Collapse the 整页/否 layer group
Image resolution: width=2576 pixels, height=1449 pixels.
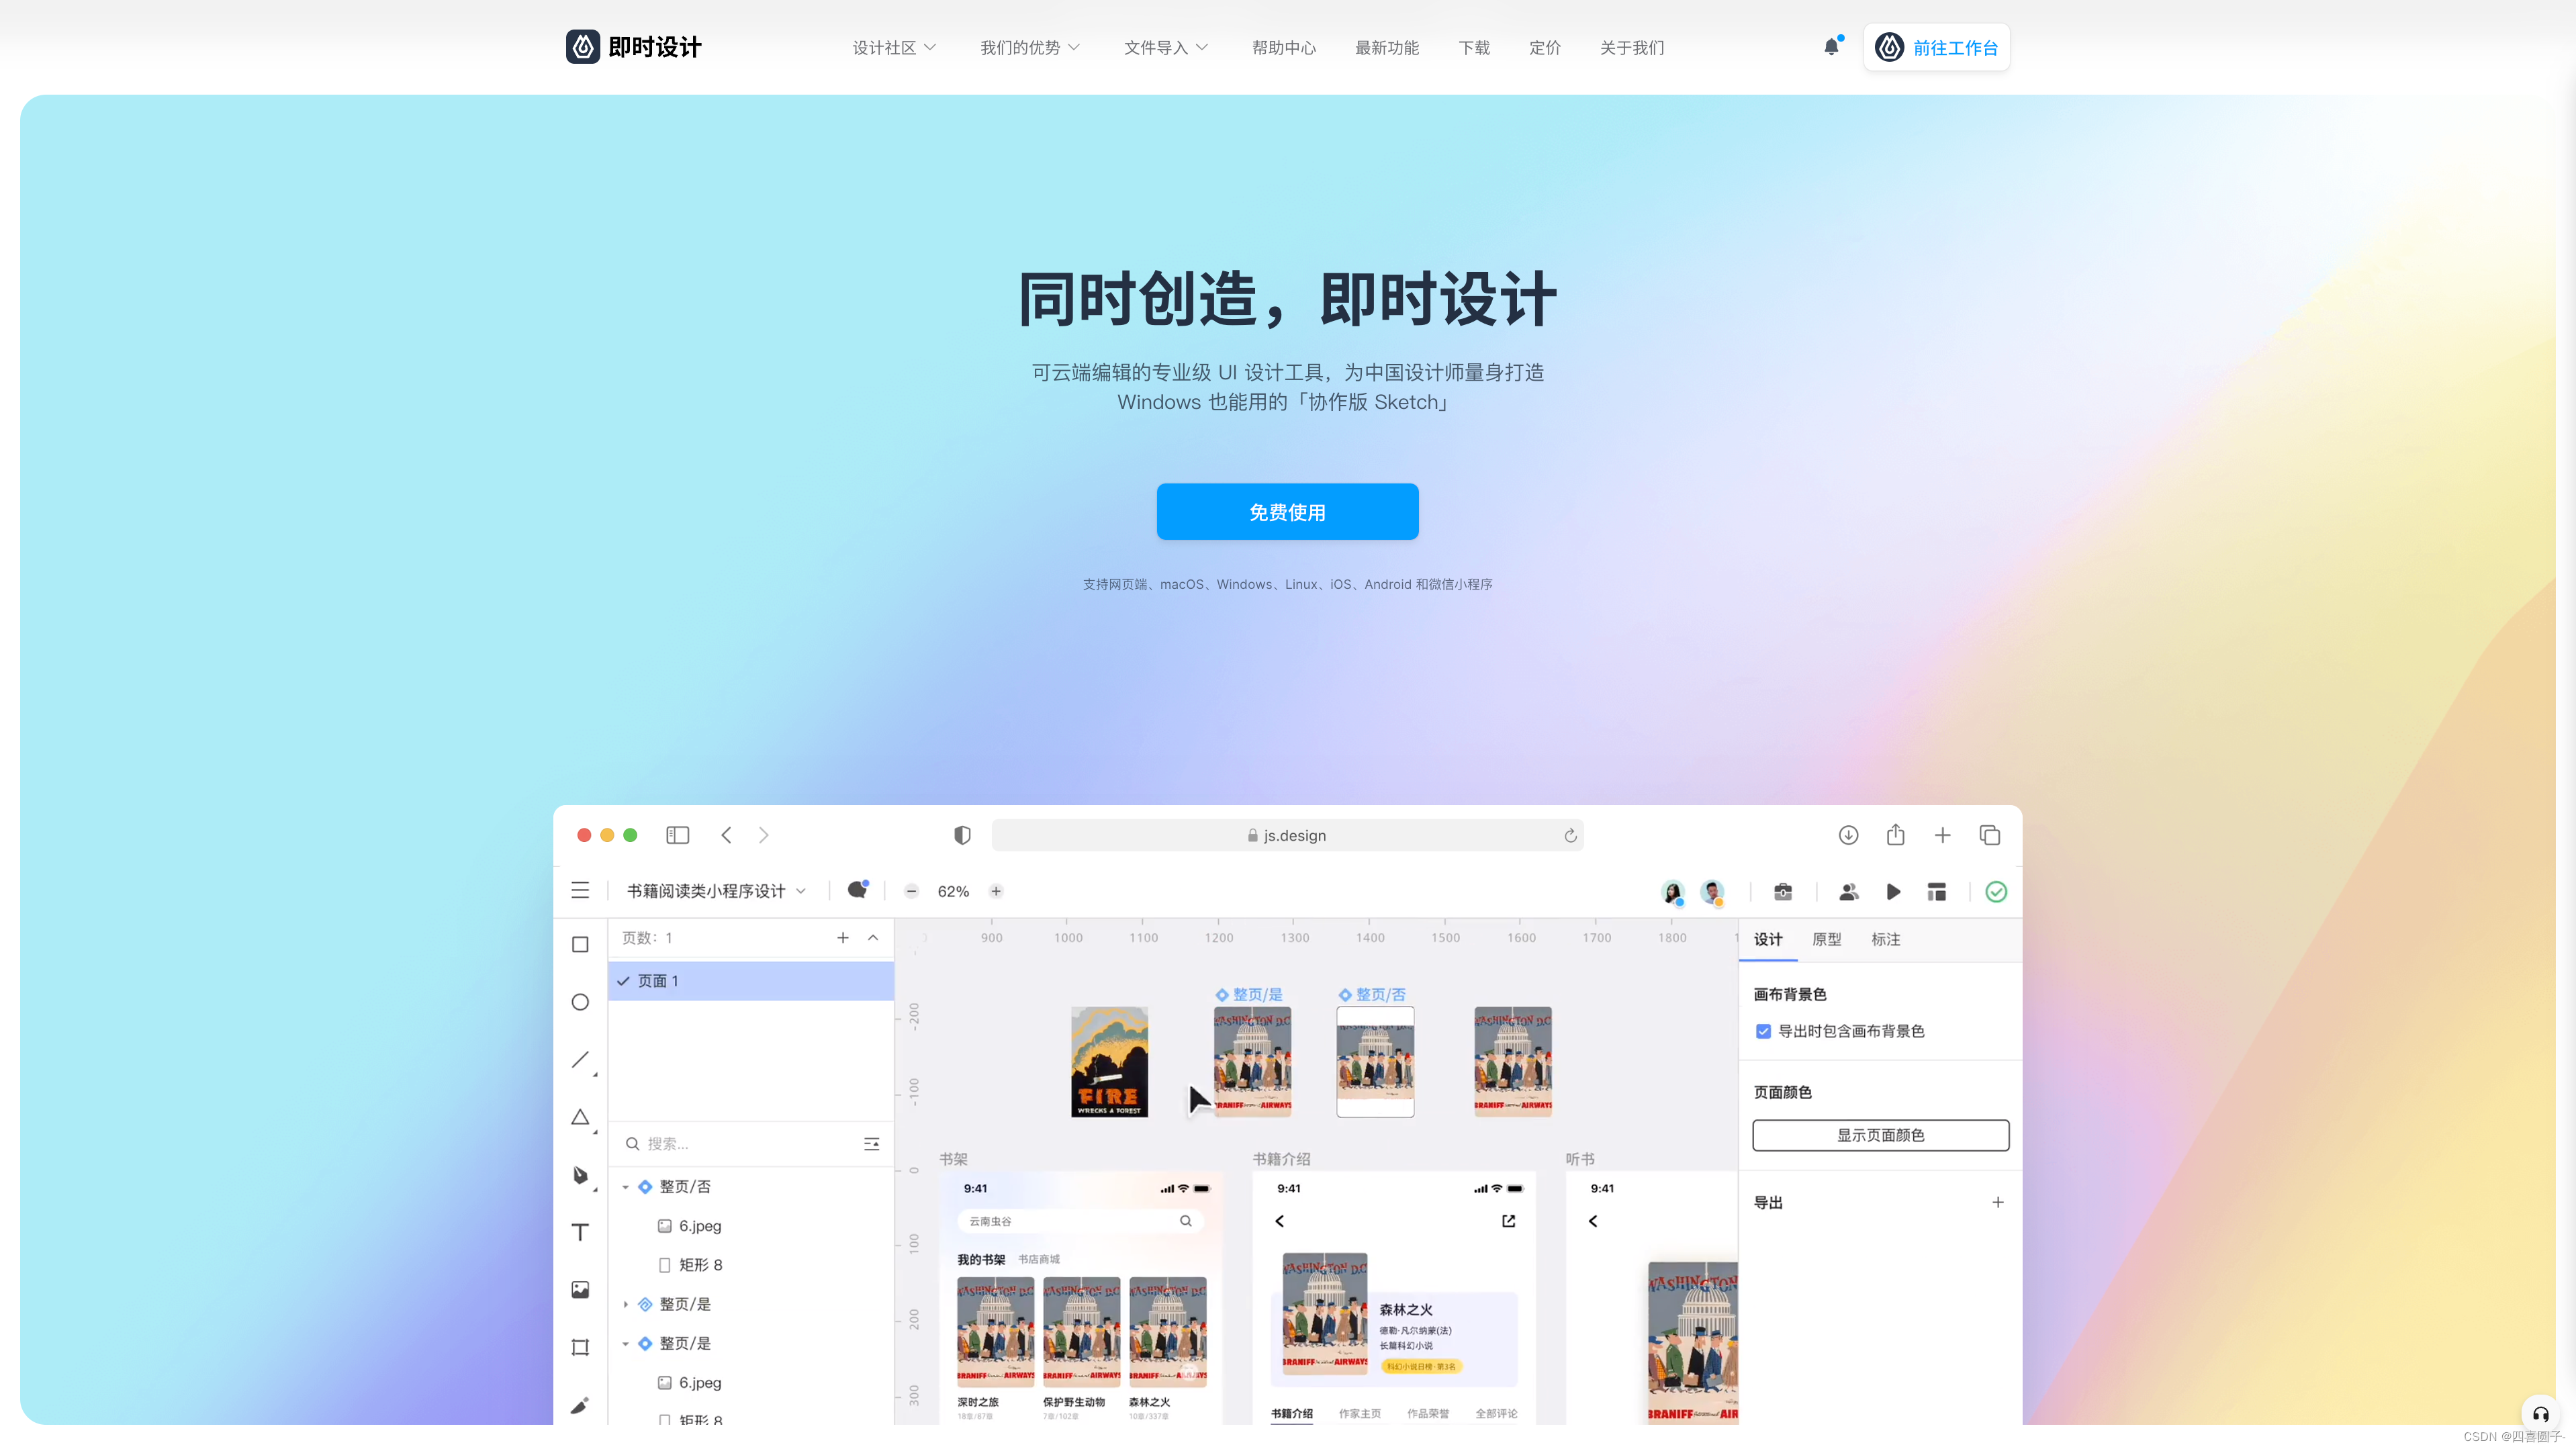[x=626, y=1187]
